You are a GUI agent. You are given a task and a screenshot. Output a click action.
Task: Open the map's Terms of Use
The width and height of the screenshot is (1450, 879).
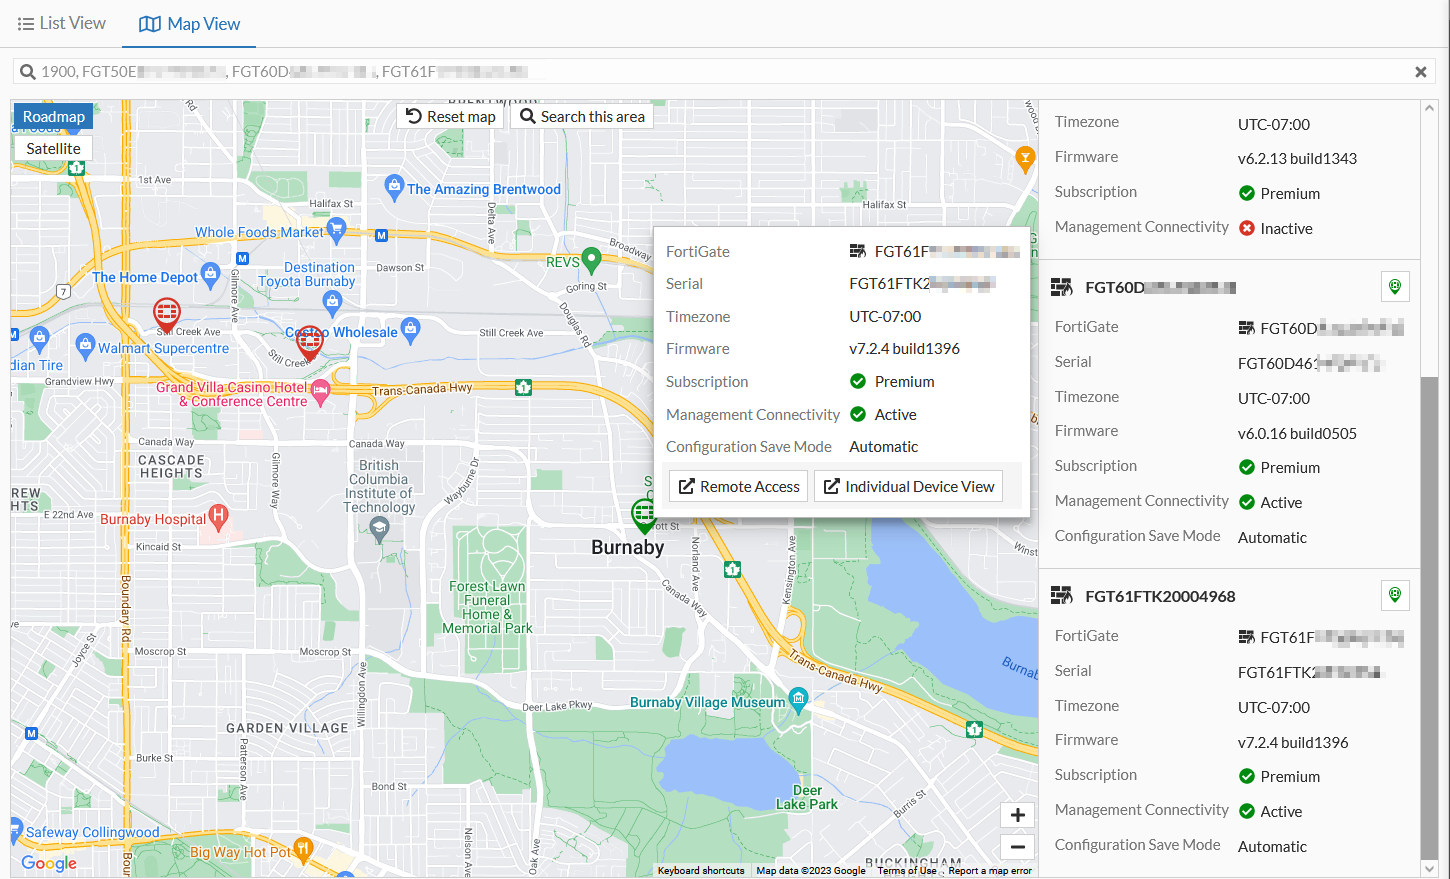click(907, 871)
